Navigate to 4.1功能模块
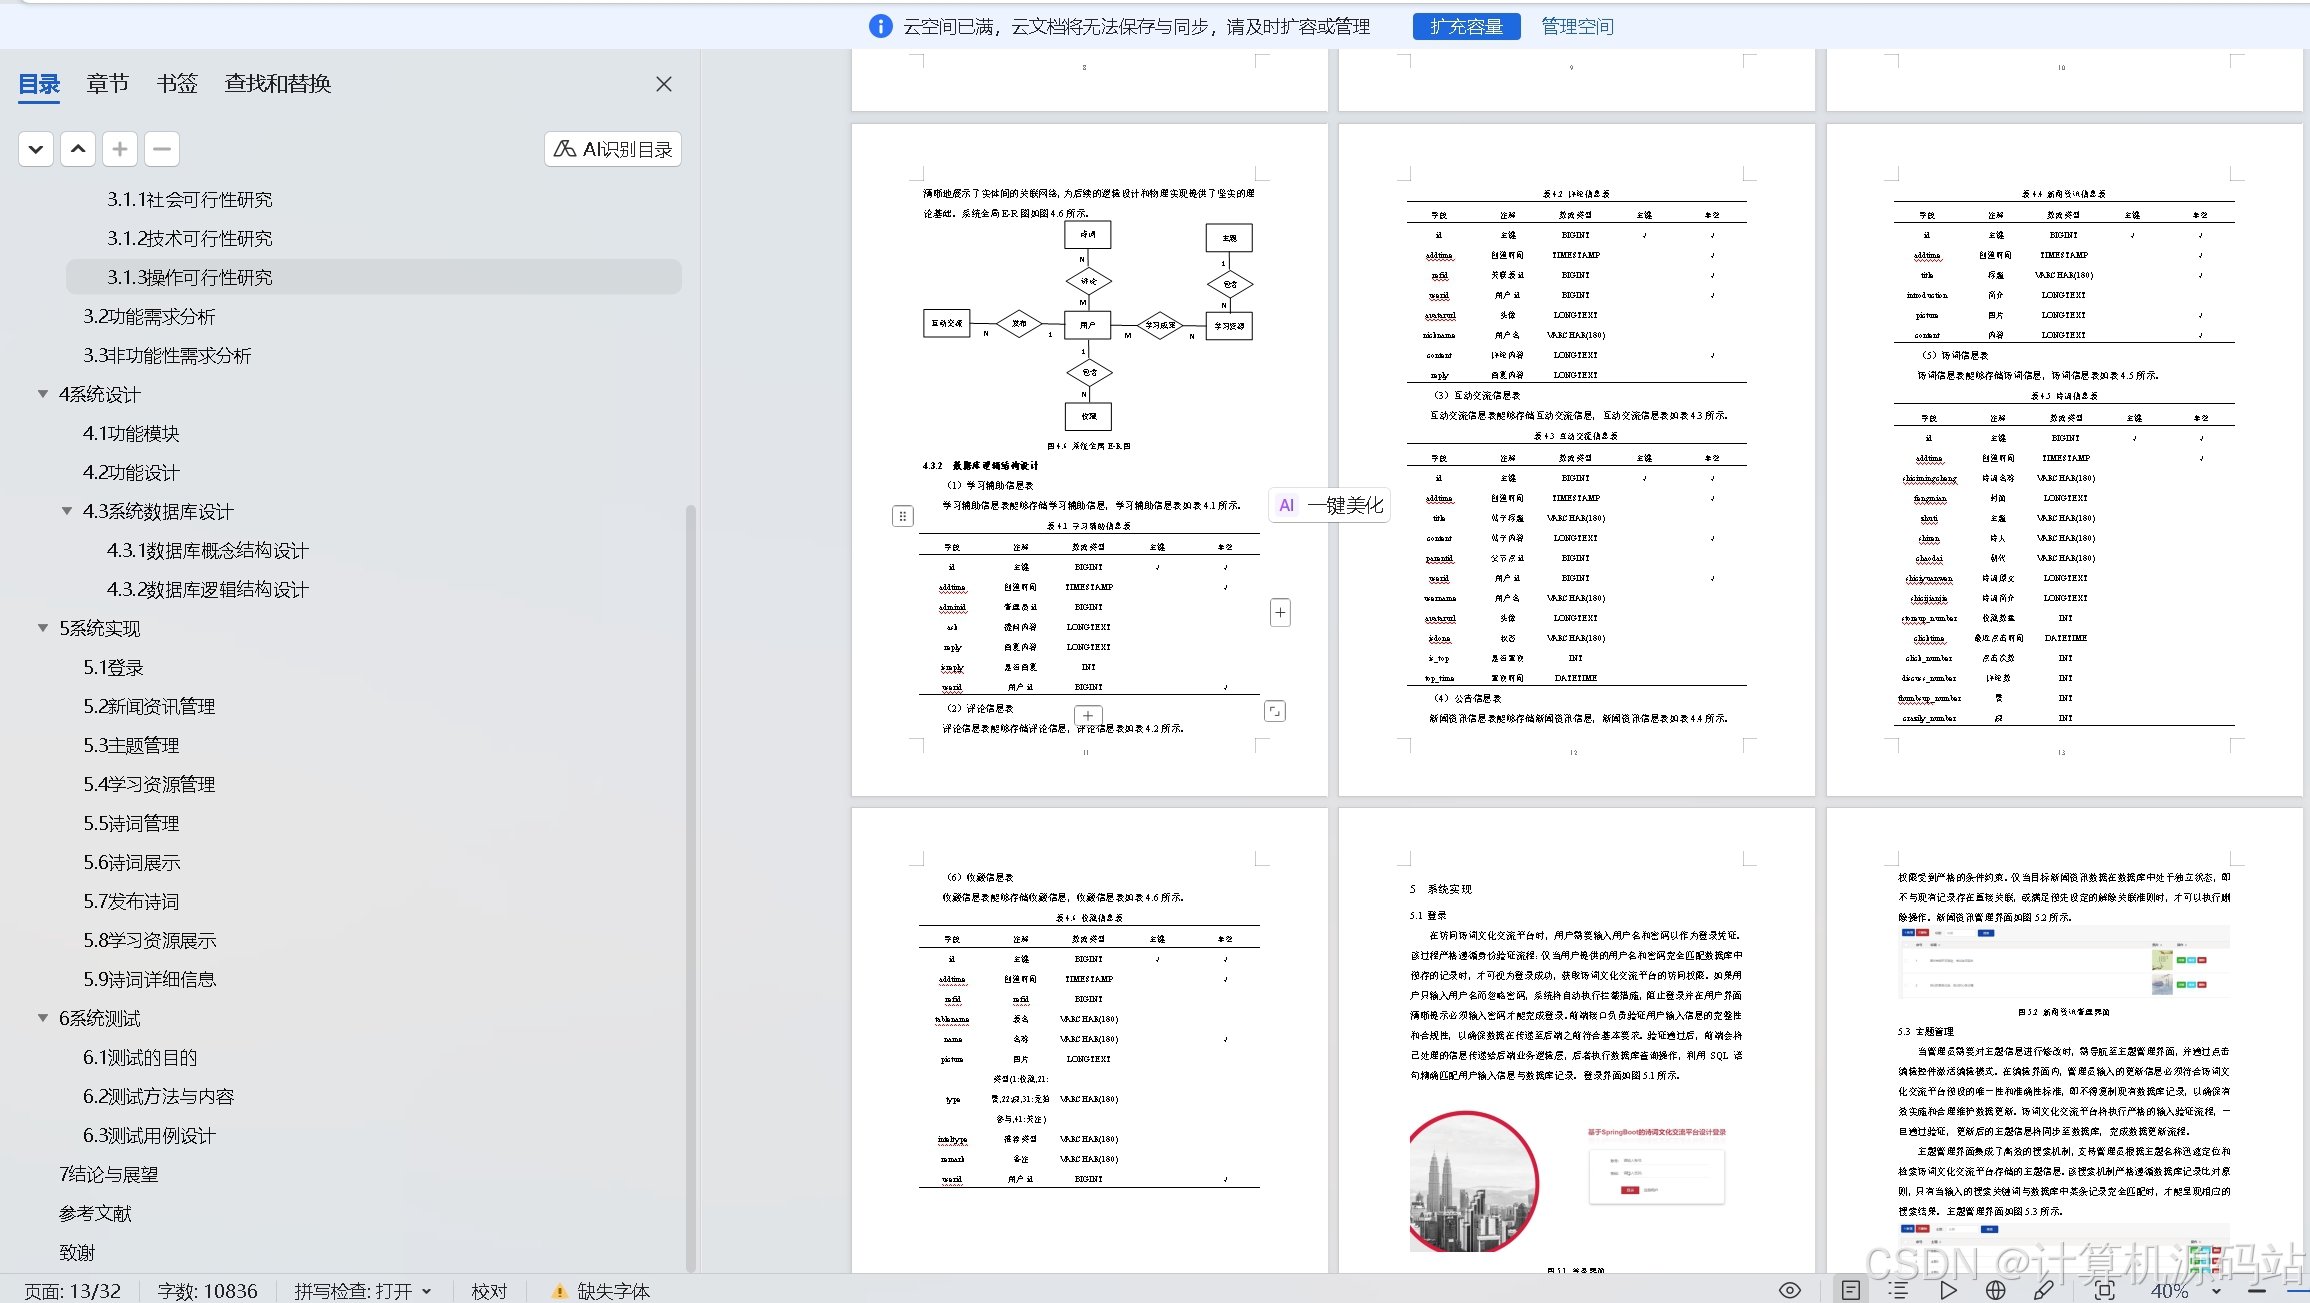 coord(131,434)
